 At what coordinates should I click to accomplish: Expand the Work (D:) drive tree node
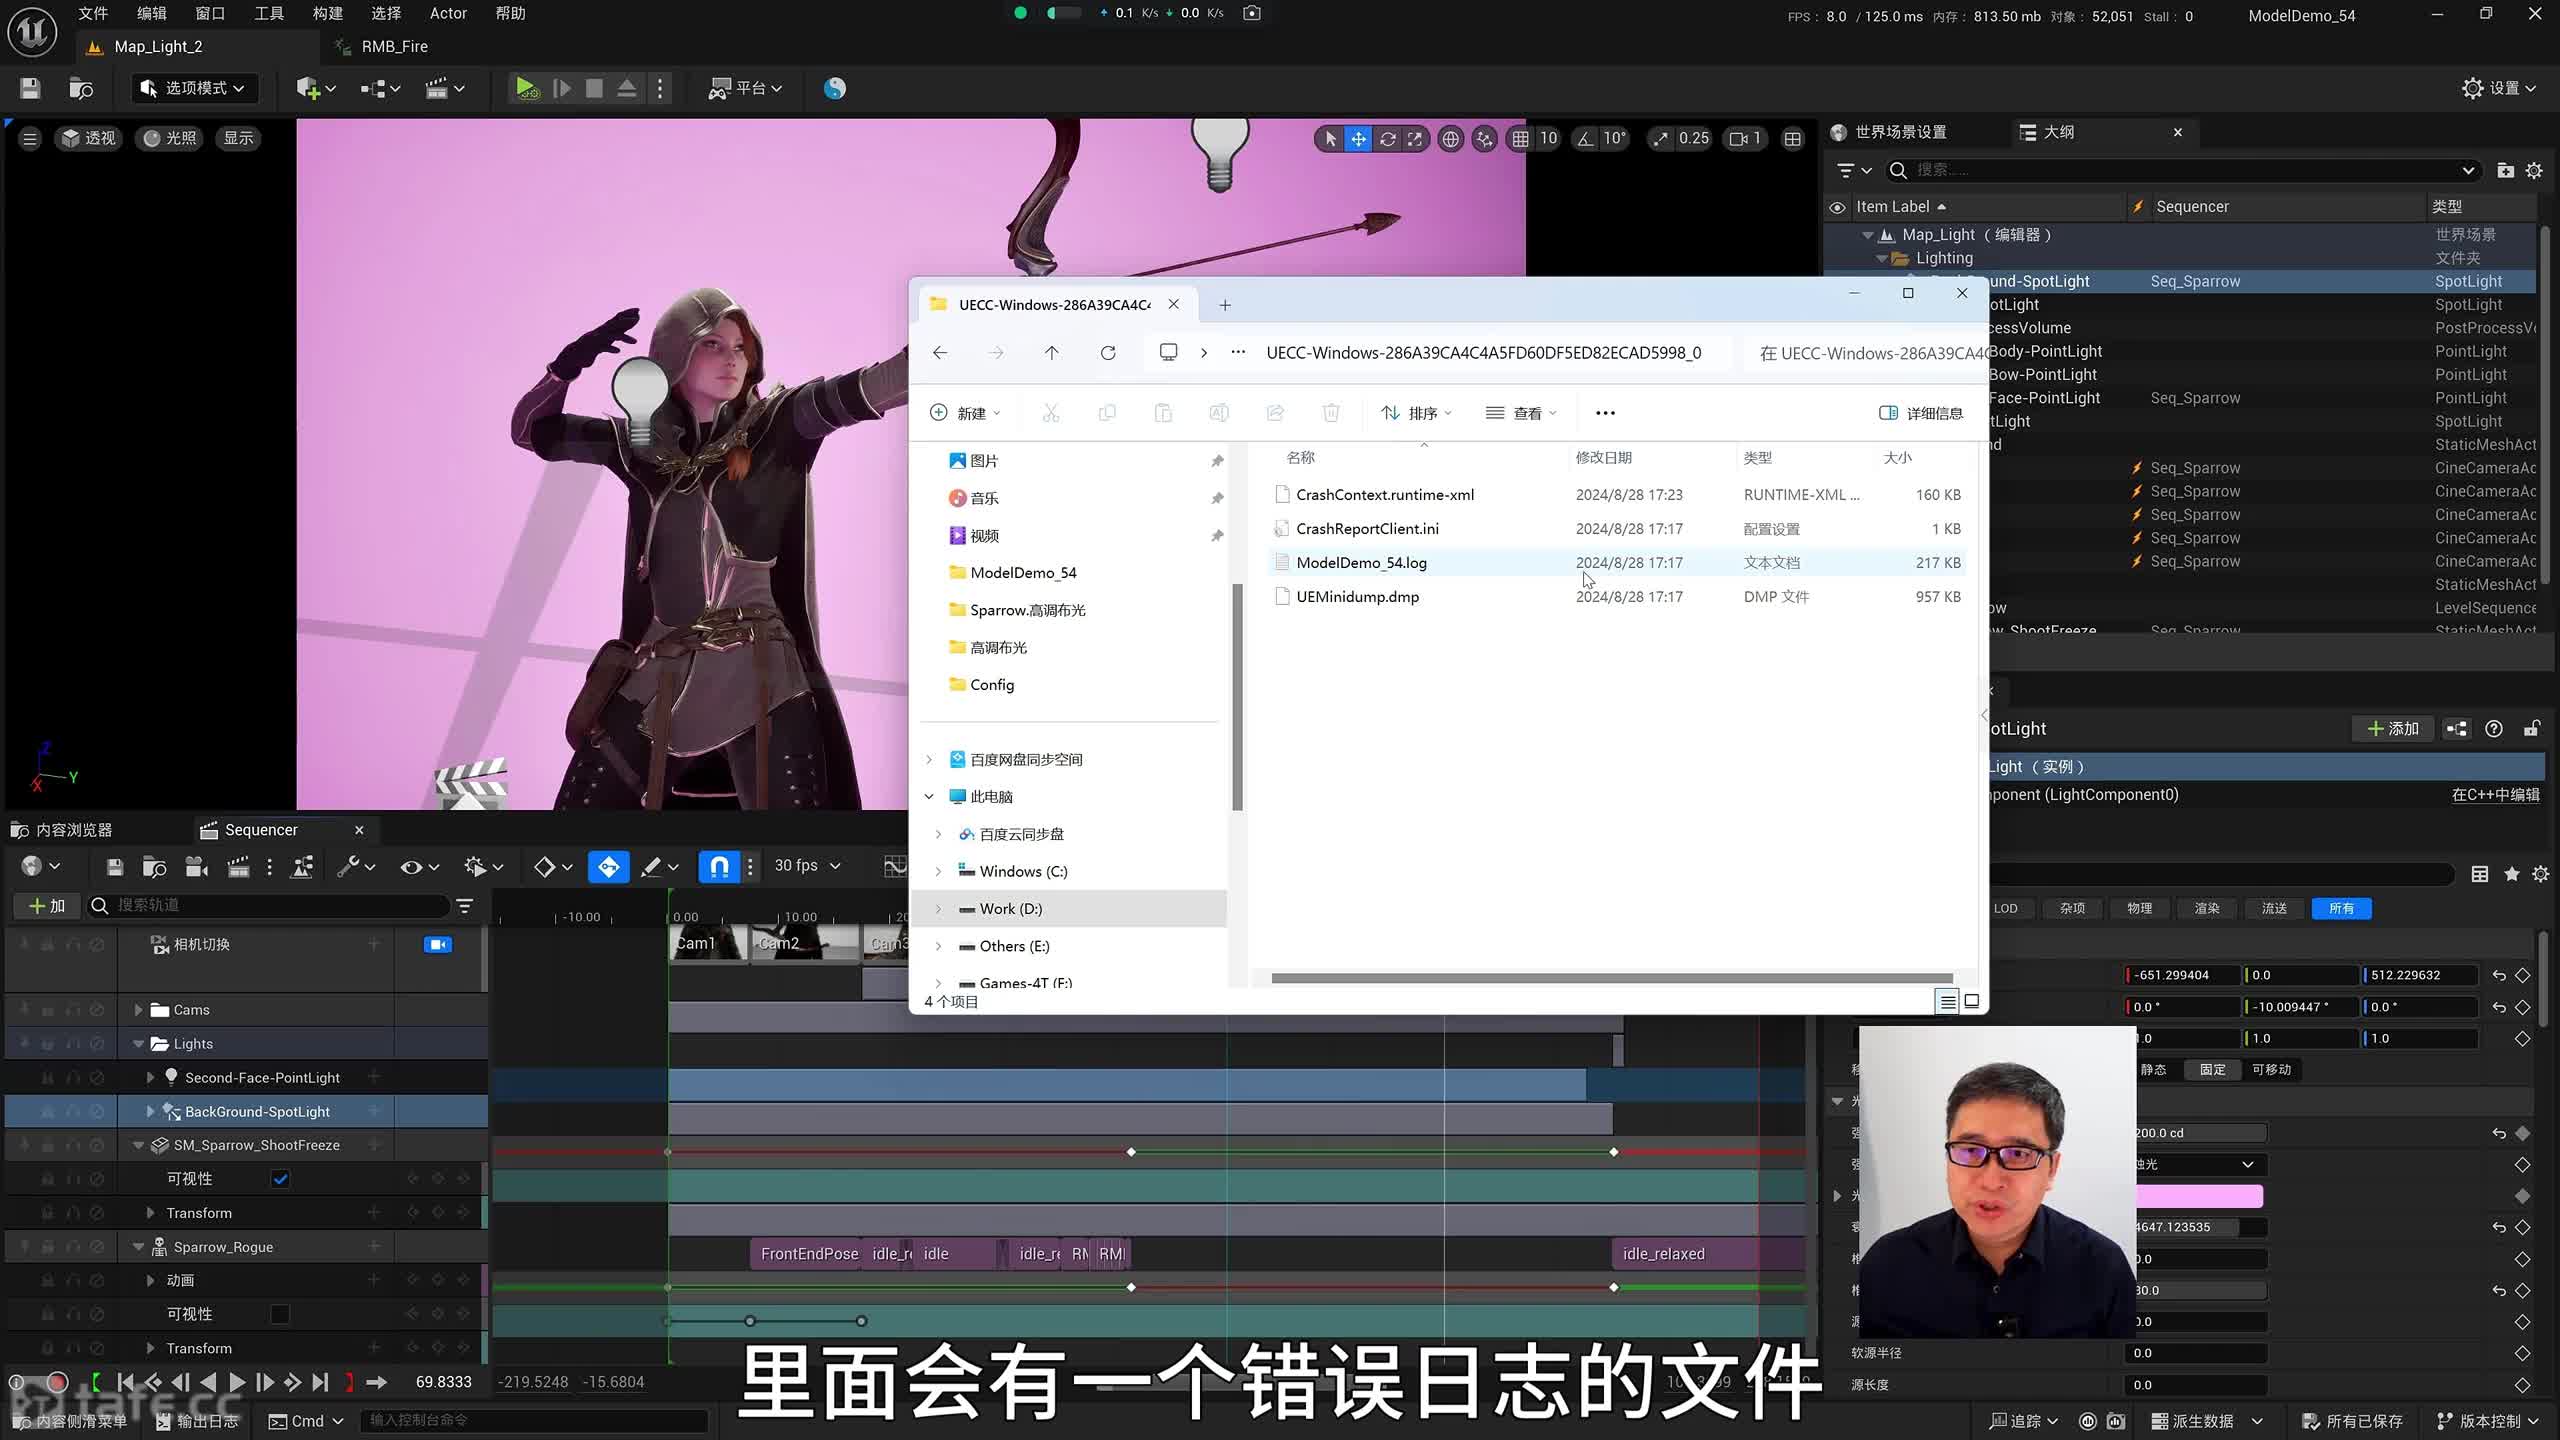tap(938, 909)
